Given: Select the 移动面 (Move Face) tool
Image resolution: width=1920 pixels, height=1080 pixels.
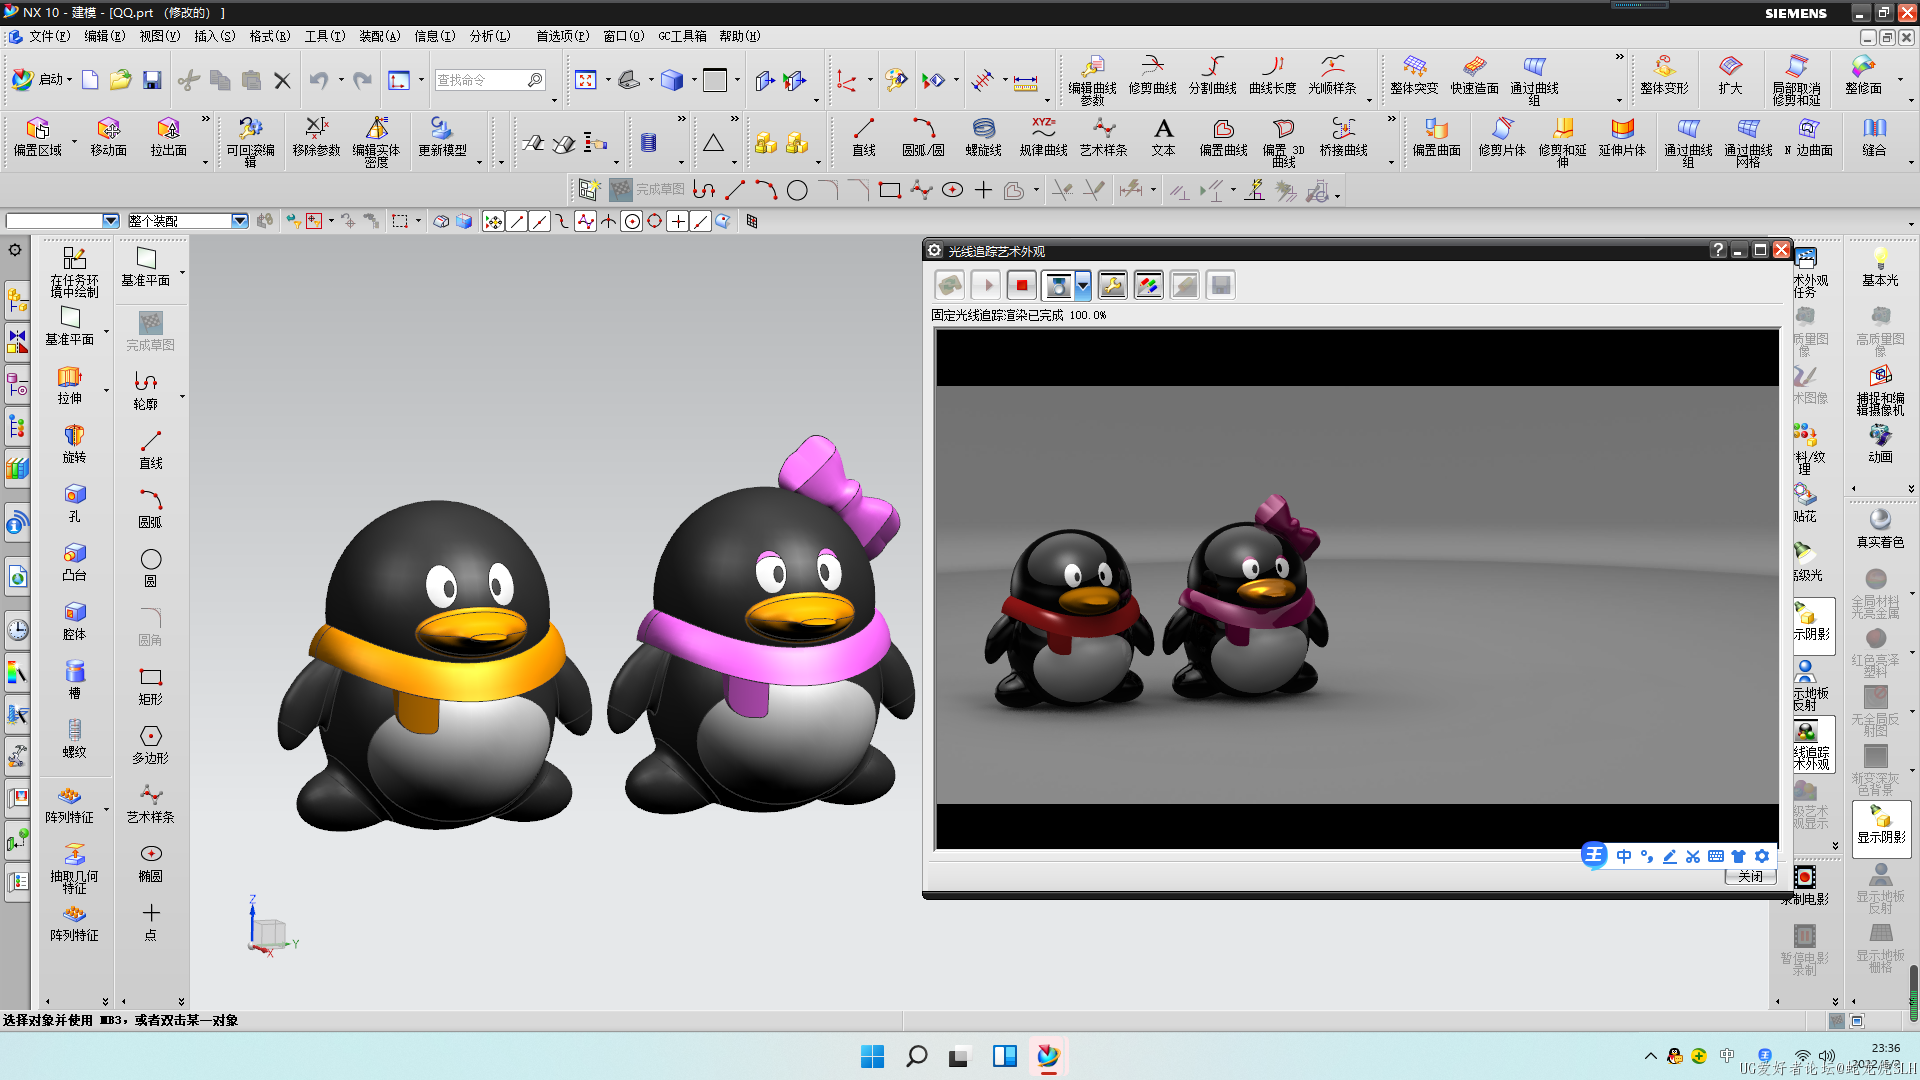Looking at the screenshot, I should 108,137.
